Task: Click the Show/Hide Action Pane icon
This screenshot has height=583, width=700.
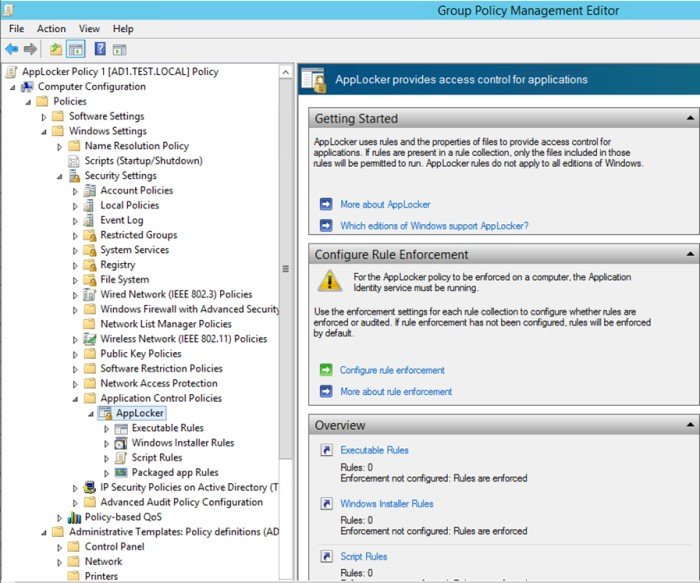Action: pos(119,48)
